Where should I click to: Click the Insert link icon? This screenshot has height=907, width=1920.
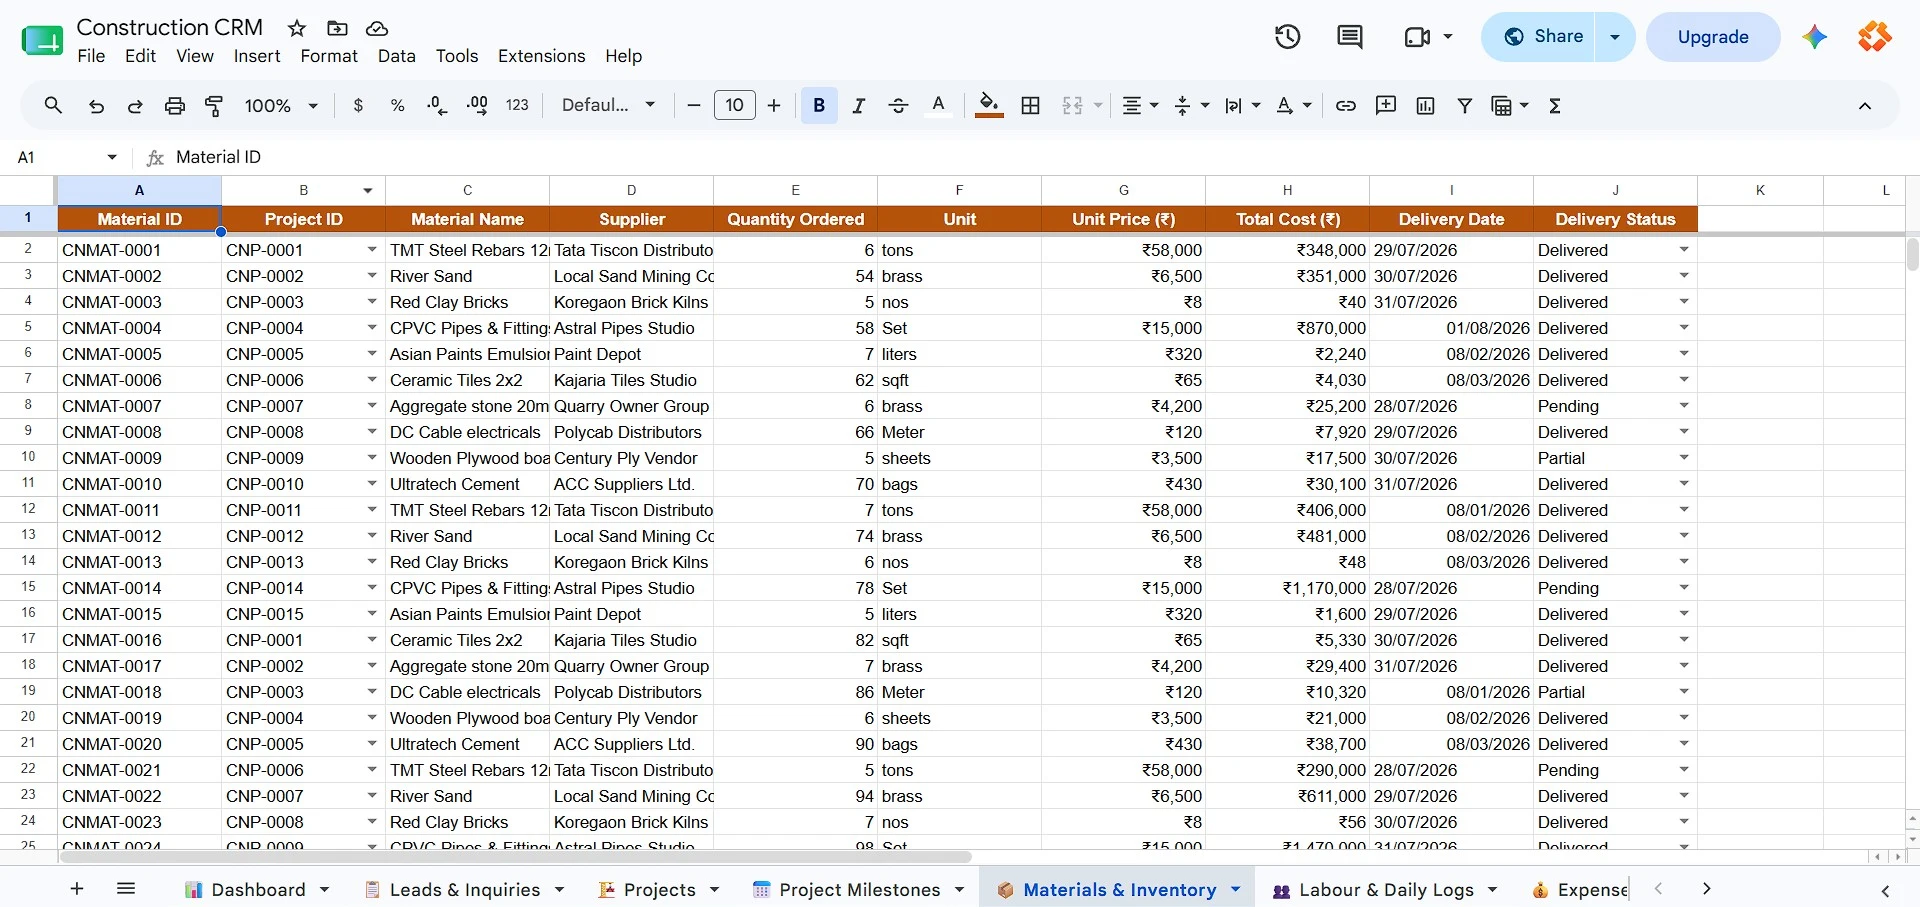(x=1346, y=105)
